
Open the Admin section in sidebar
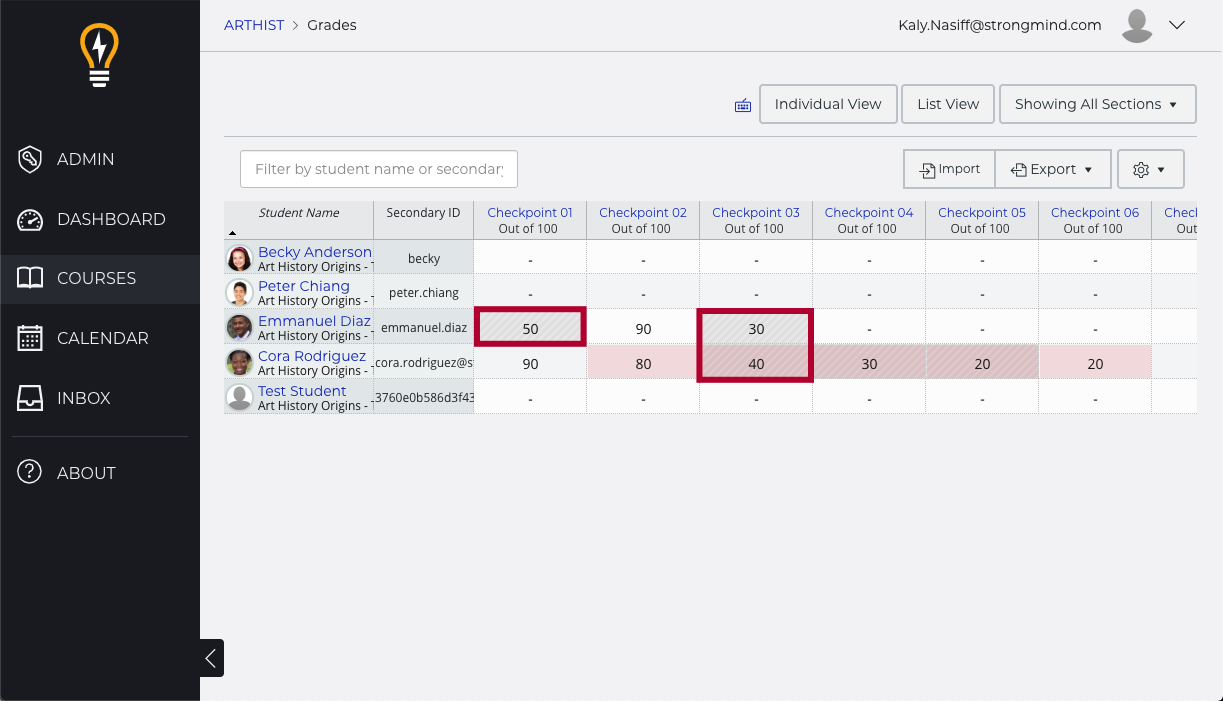(85, 159)
